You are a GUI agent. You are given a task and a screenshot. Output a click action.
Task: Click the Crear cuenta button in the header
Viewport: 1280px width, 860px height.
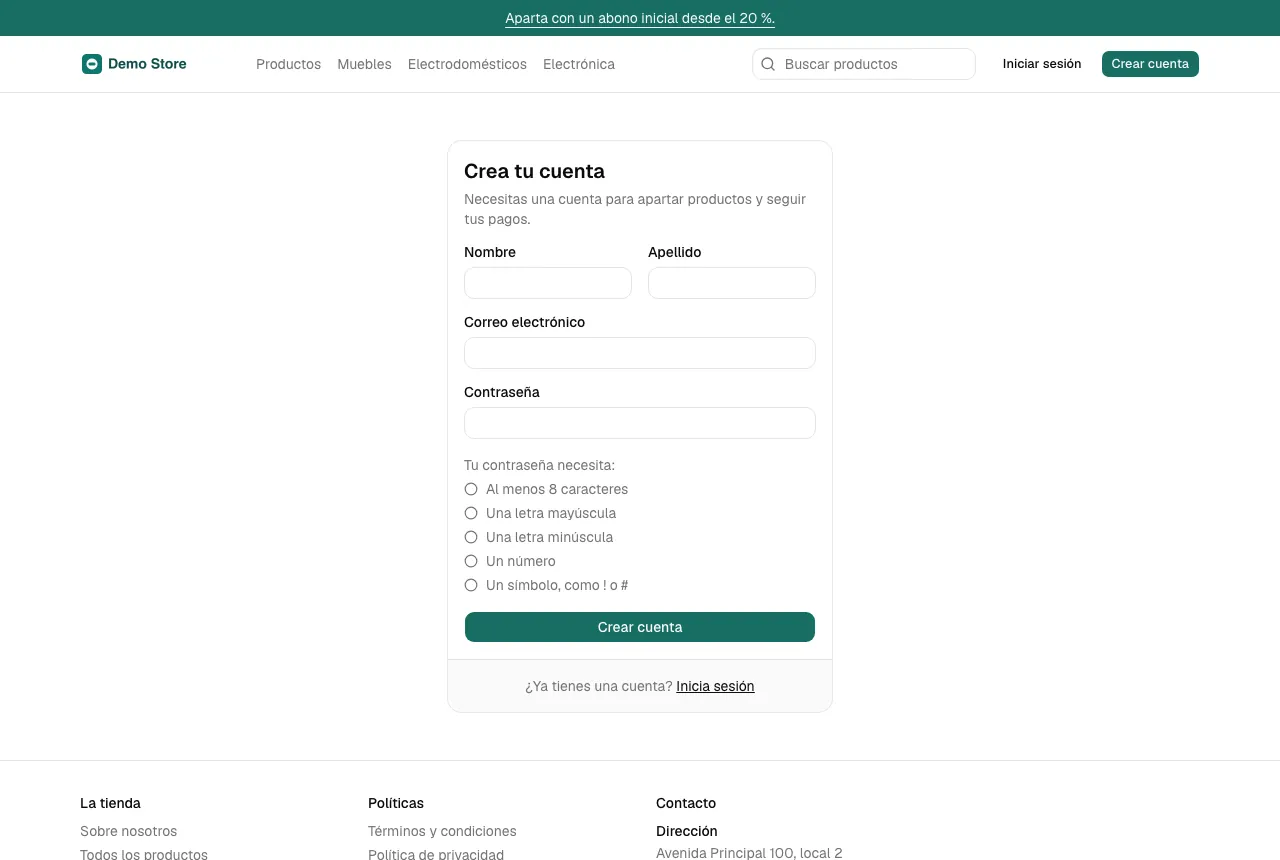(x=1150, y=64)
